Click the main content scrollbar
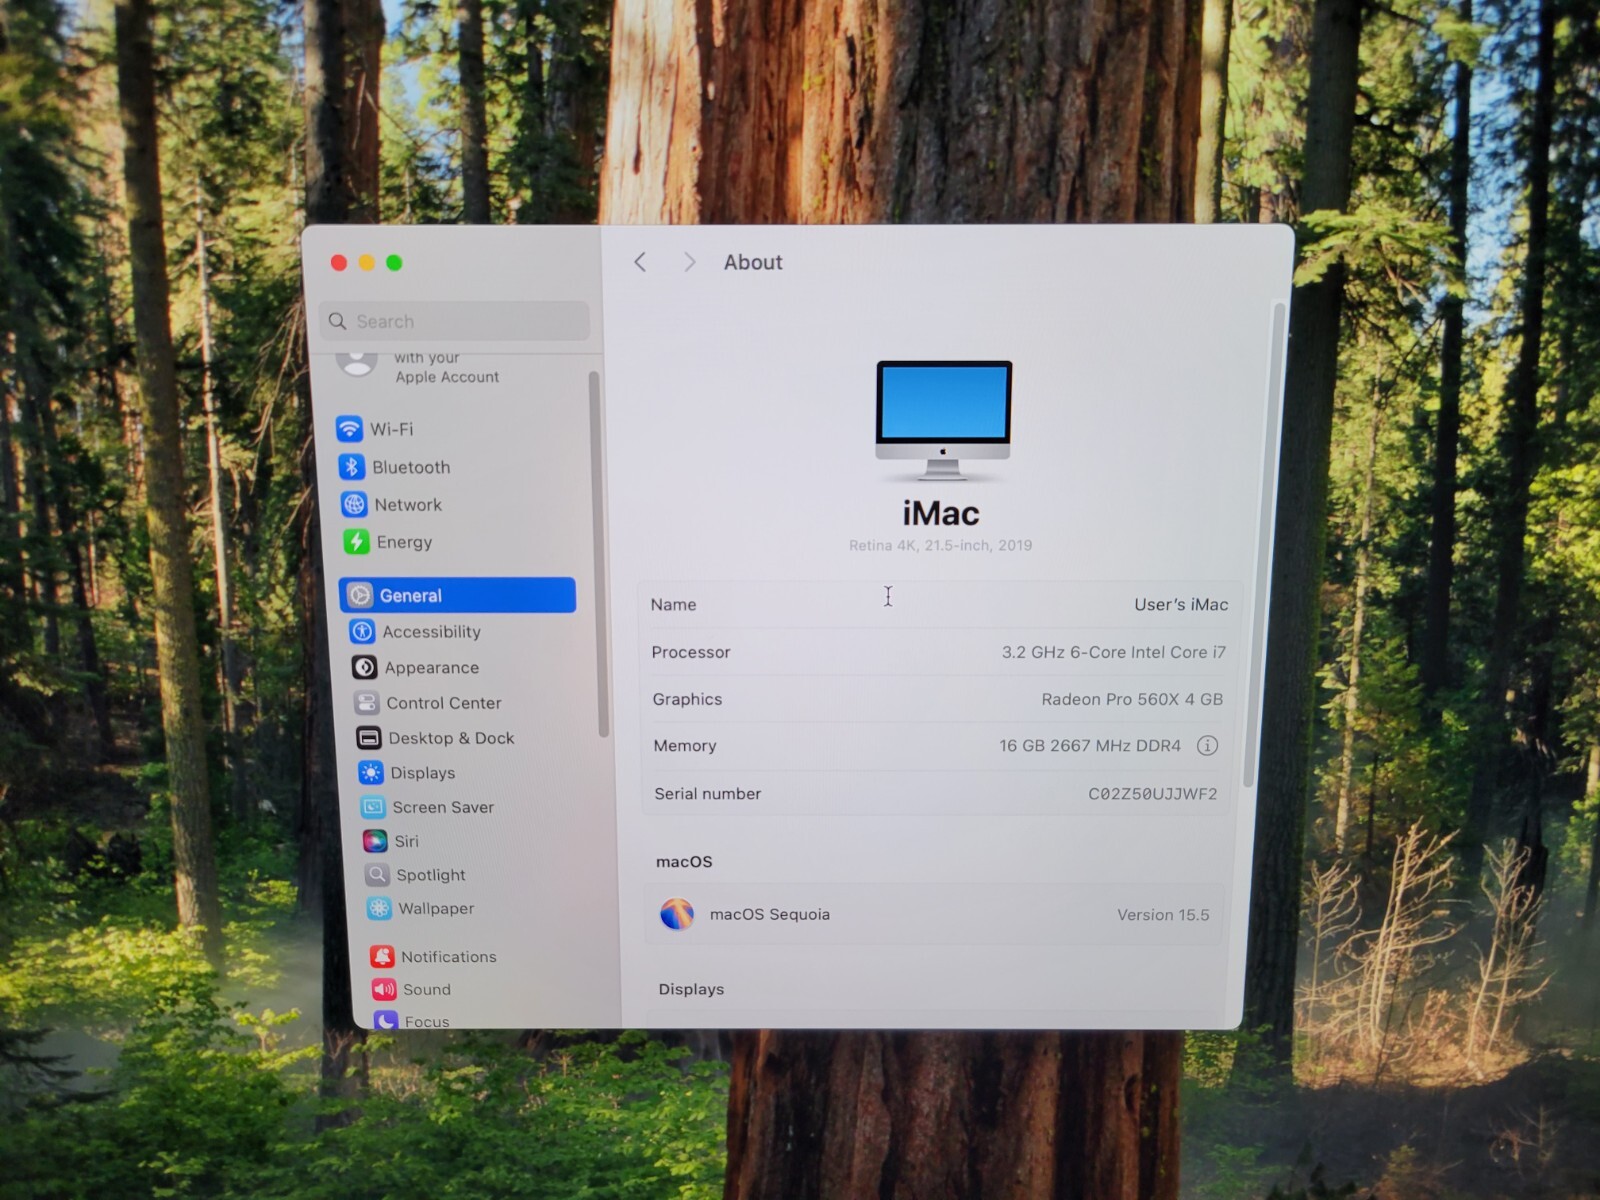The height and width of the screenshot is (1200, 1600). (x=1262, y=545)
